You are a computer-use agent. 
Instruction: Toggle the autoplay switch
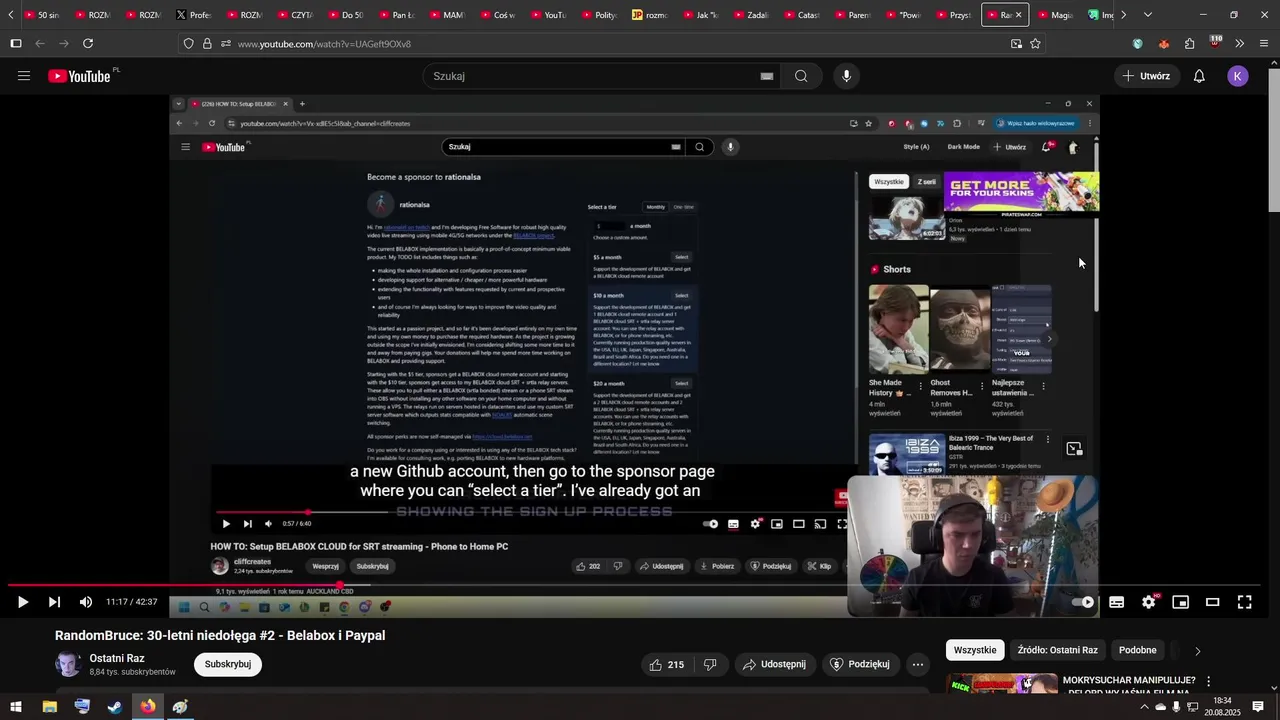[1083, 602]
